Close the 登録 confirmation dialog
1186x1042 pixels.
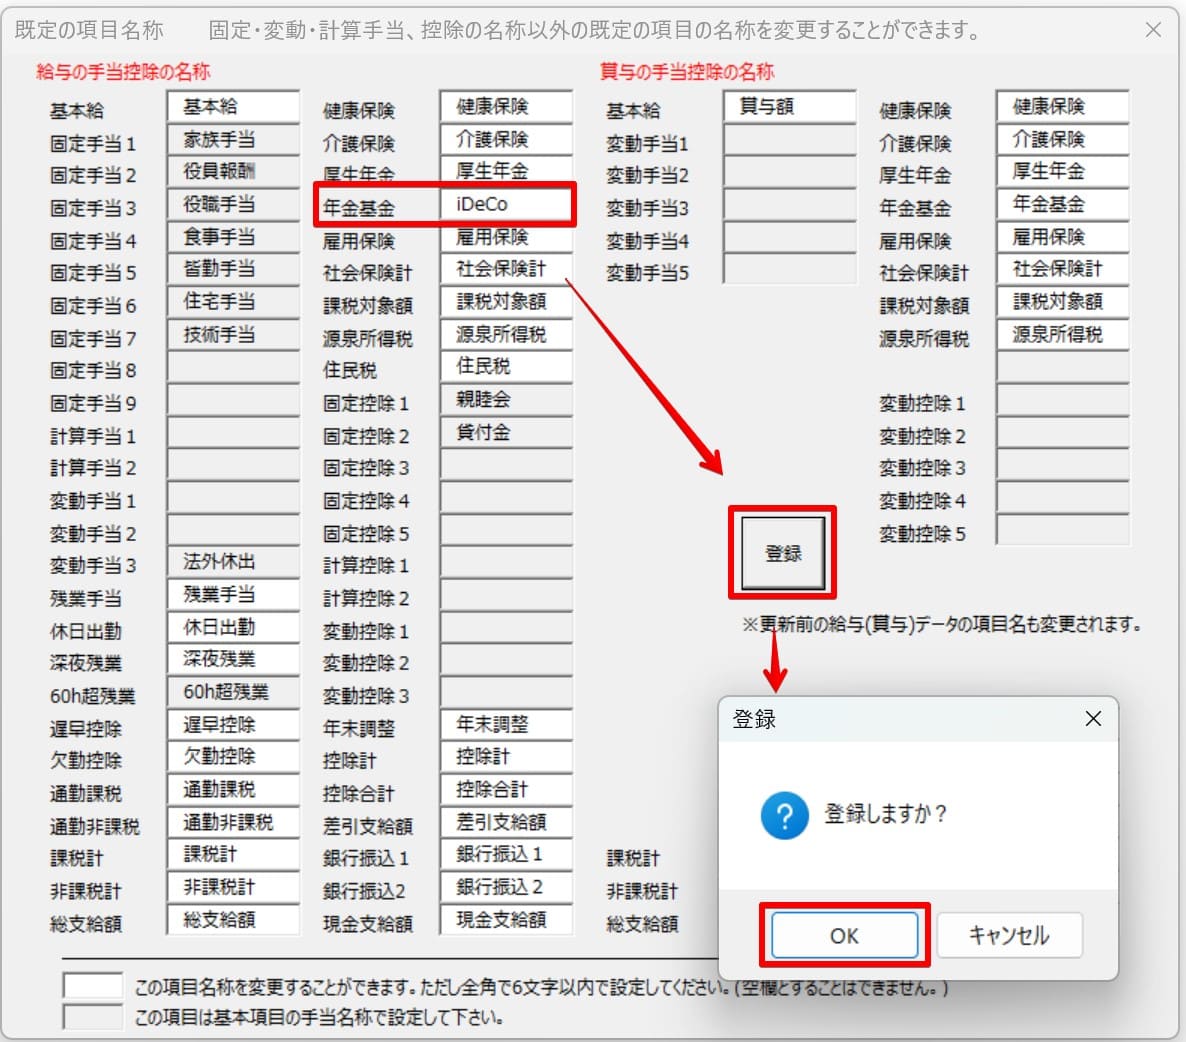1093,719
